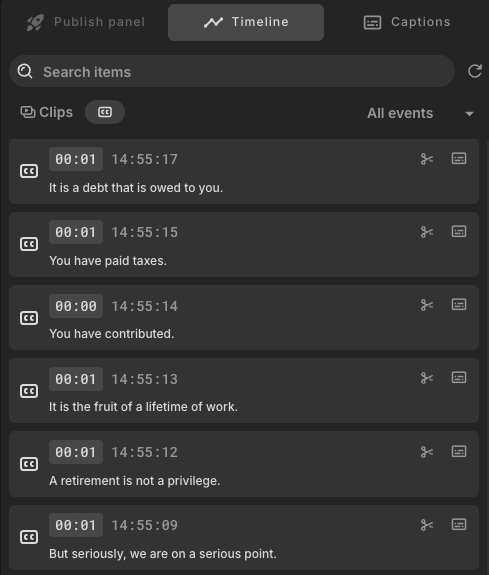The height and width of the screenshot is (575, 489).
Task: Click the refresh icon beside the search bar
Action: point(475,71)
